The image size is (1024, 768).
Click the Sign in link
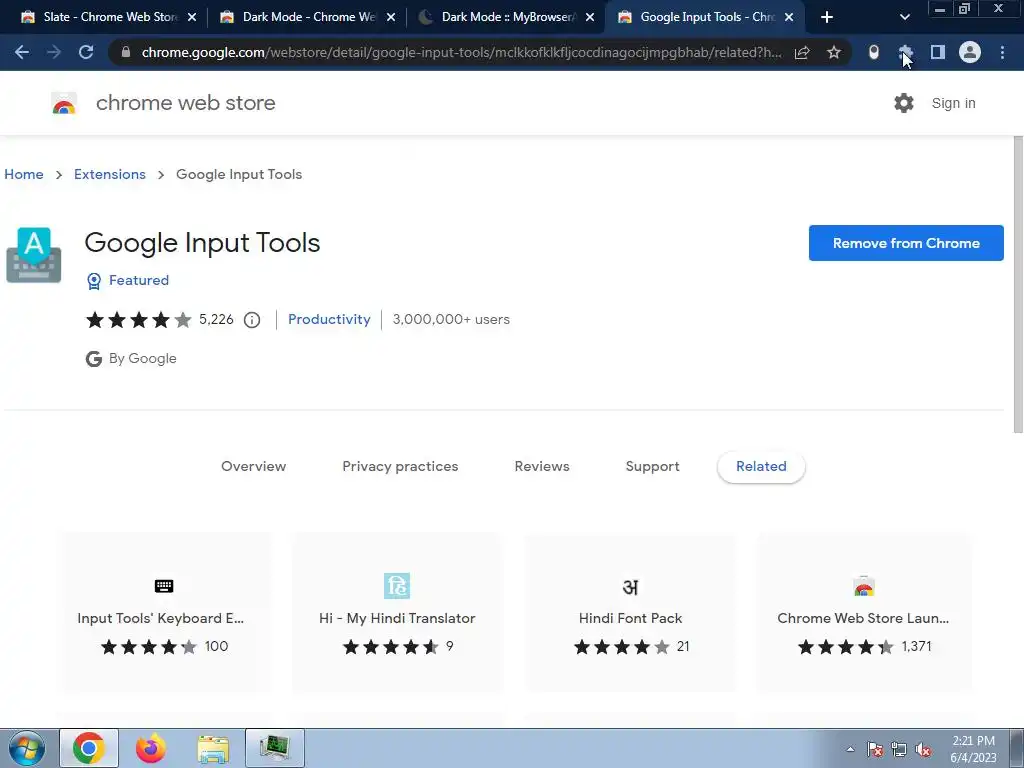(x=953, y=103)
